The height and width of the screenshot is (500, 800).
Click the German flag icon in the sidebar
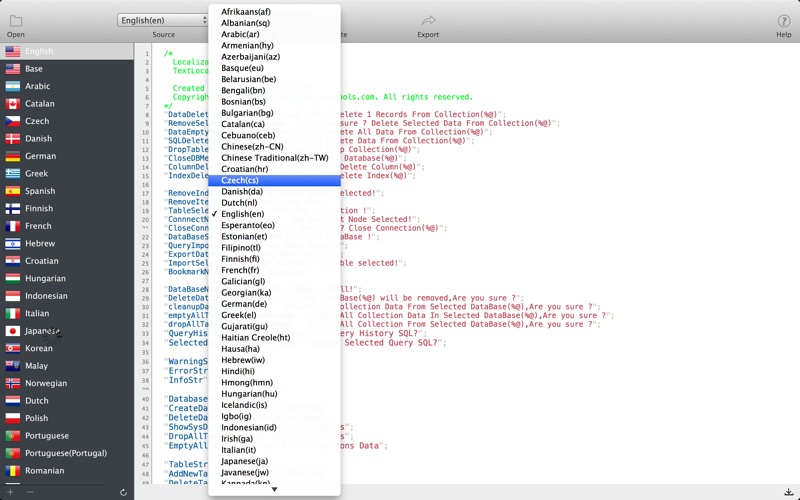click(x=13, y=156)
